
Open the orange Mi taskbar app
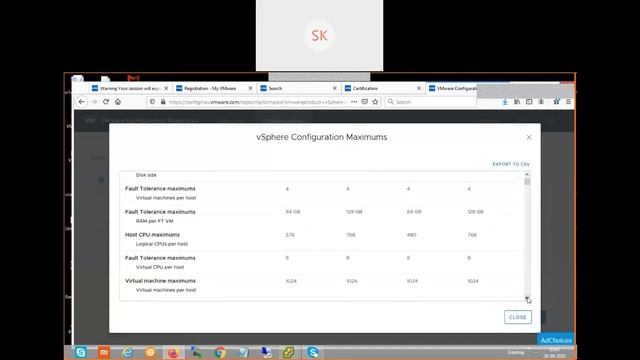coord(104,352)
